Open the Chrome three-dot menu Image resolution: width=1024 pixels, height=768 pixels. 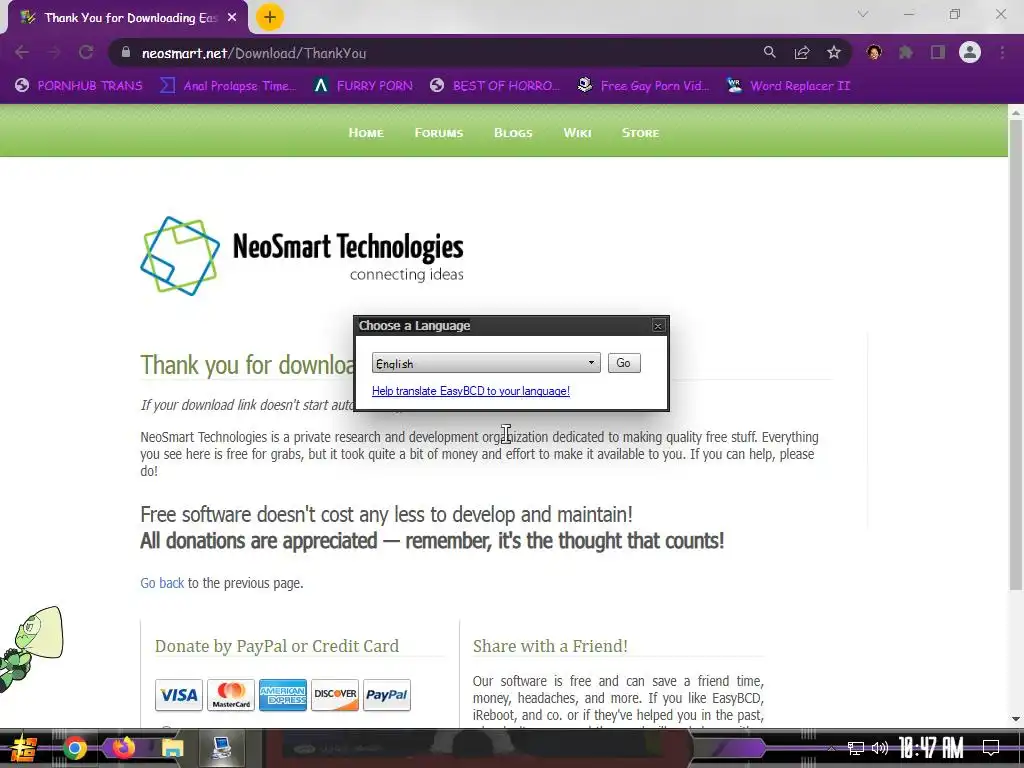(1002, 52)
